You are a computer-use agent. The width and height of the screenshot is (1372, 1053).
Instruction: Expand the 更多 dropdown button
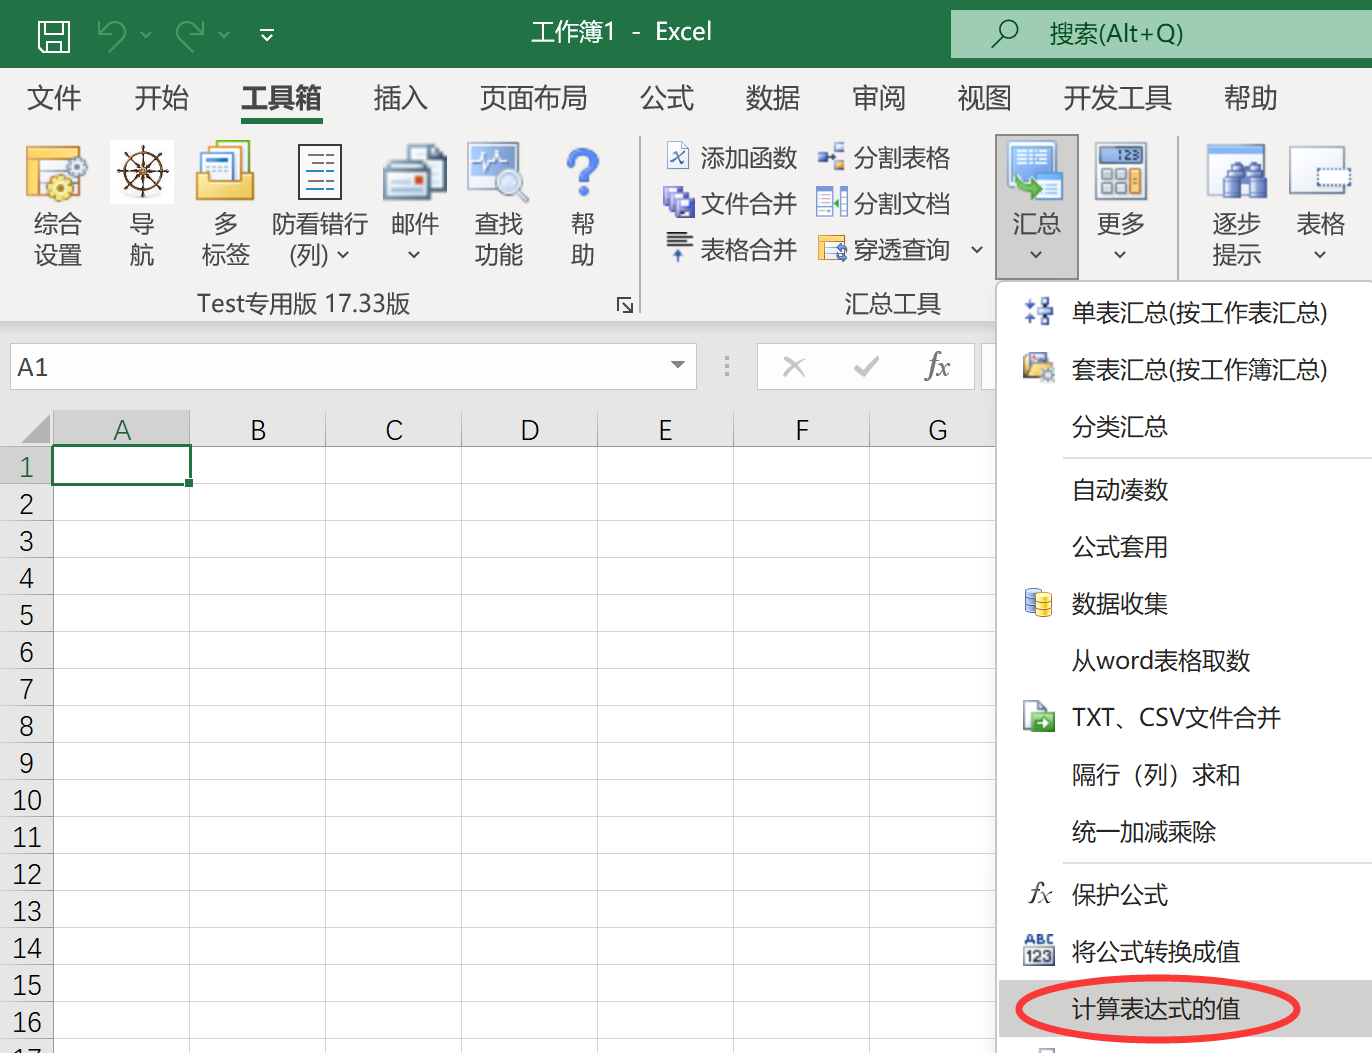coord(1120,255)
